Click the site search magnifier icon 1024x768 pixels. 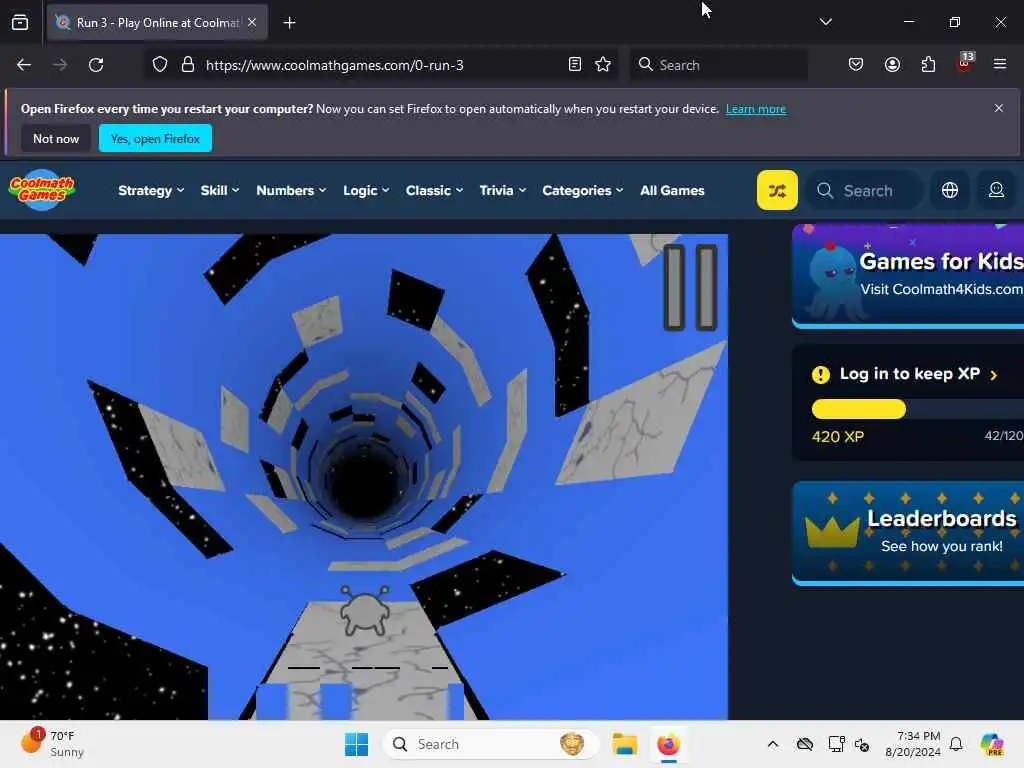pyautogui.click(x=825, y=191)
